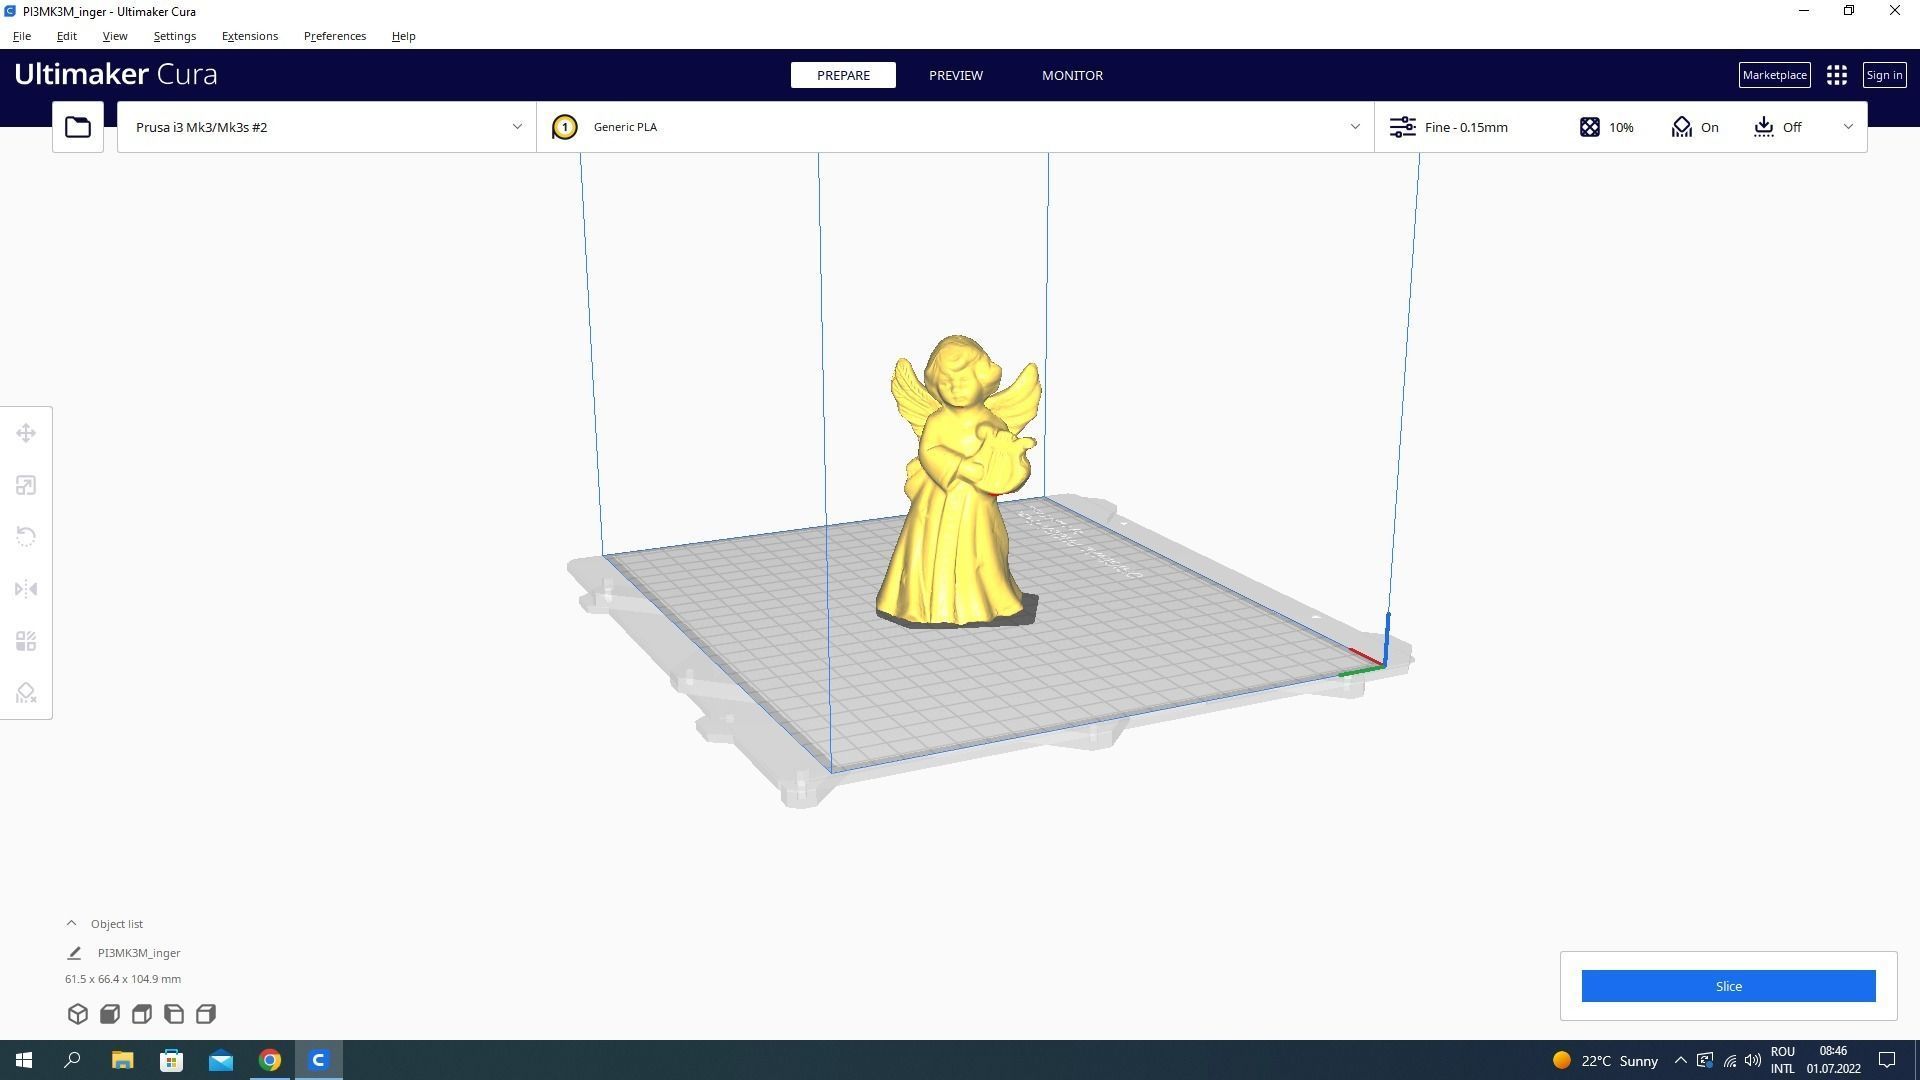
Task: Select the Support Blocker tool
Action: [x=26, y=693]
